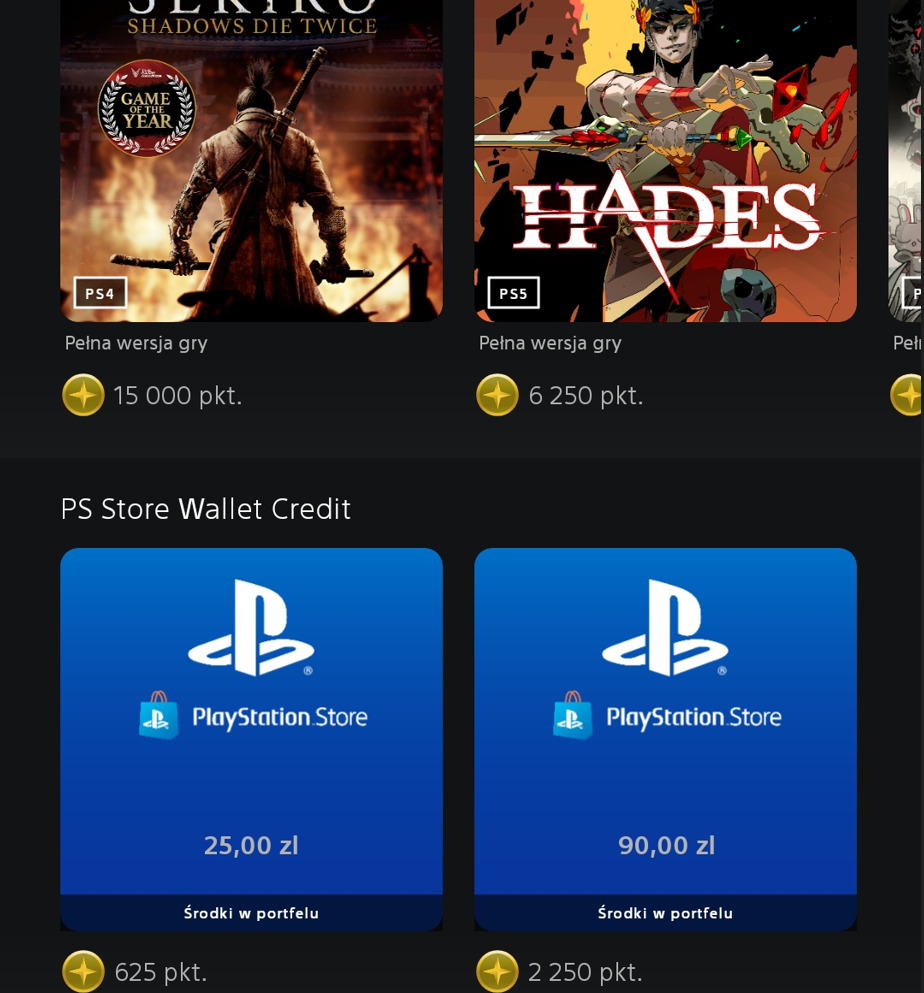Click the Pełna wersja gry label under Hades

pyautogui.click(x=550, y=343)
